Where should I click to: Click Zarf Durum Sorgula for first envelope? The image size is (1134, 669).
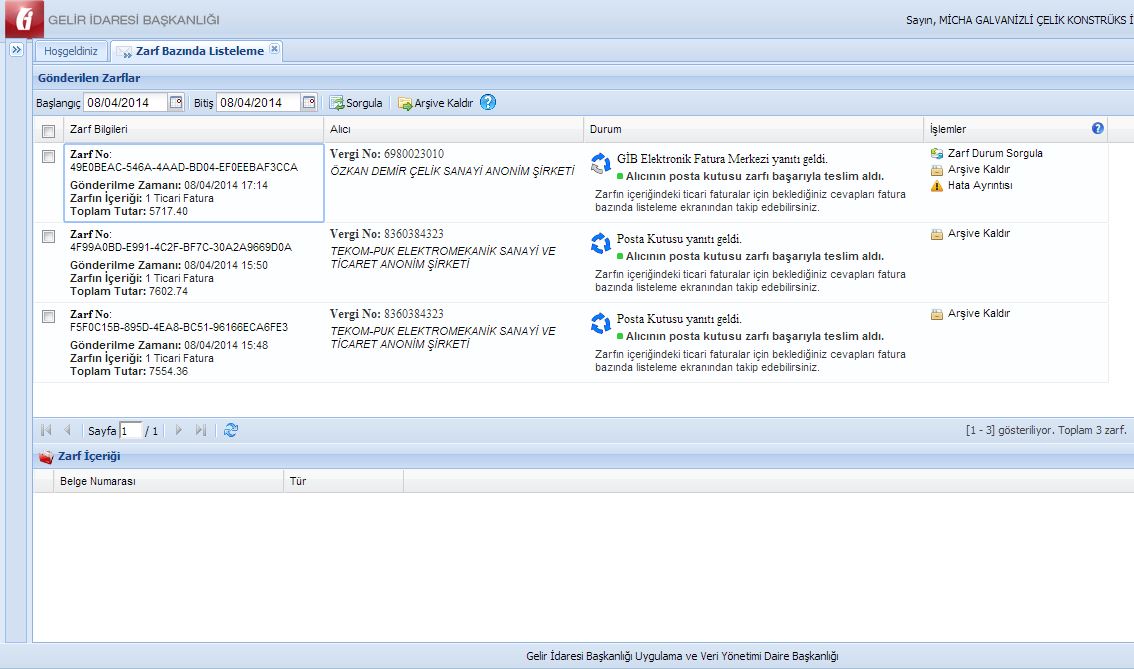pyautogui.click(x=994, y=154)
